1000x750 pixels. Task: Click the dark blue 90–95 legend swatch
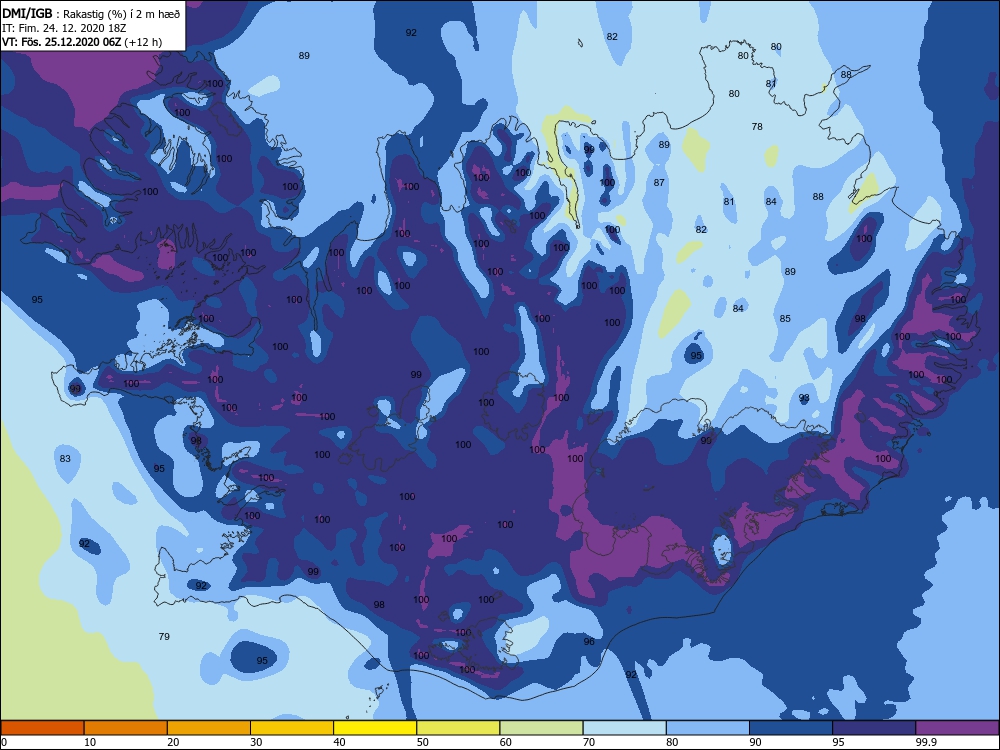tap(791, 728)
